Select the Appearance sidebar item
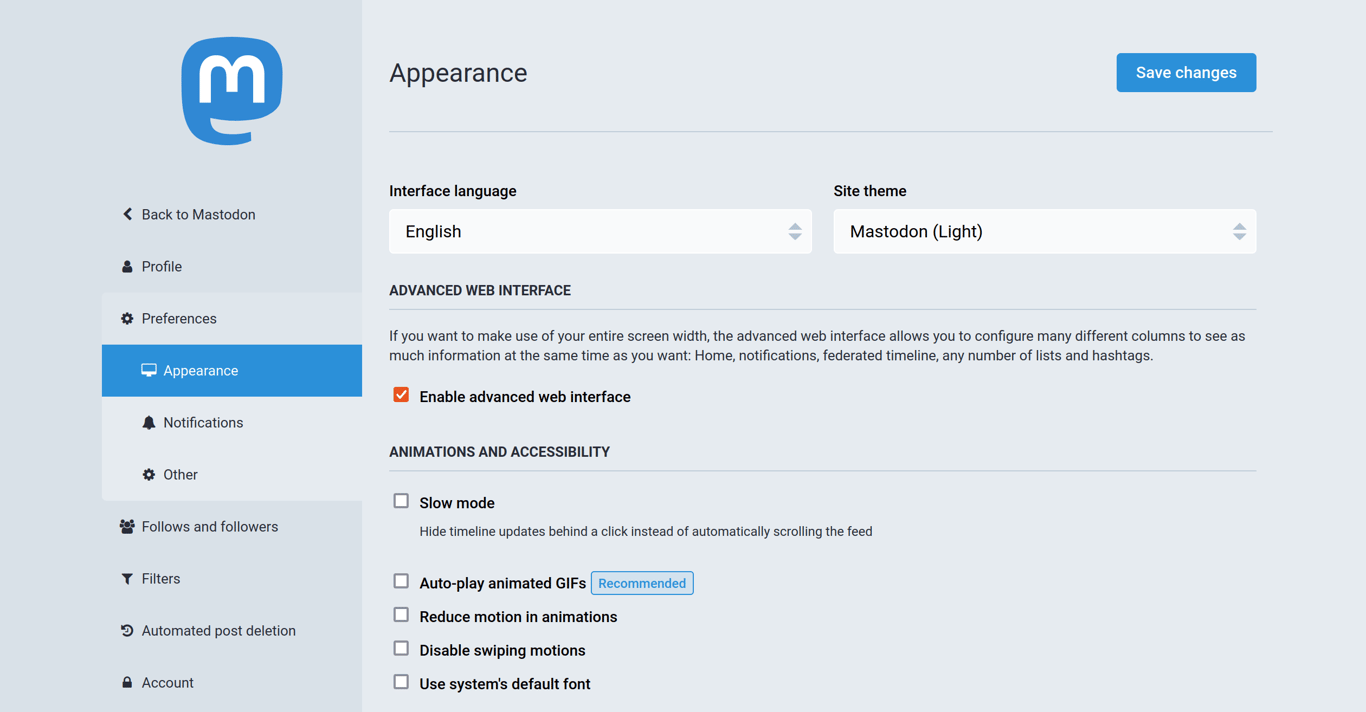 pos(201,371)
